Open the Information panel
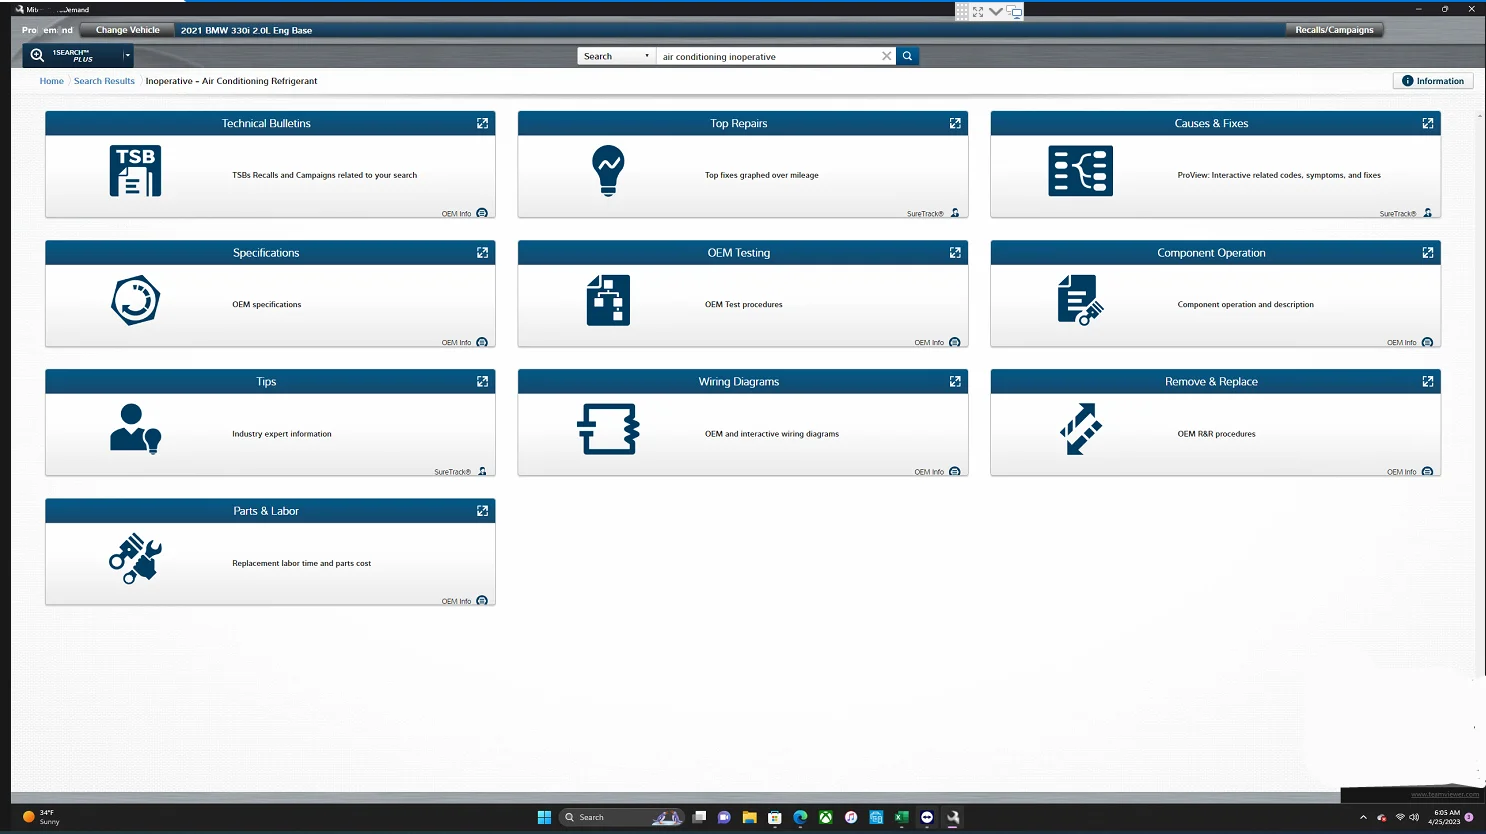The height and width of the screenshot is (834, 1486). 1433,81
